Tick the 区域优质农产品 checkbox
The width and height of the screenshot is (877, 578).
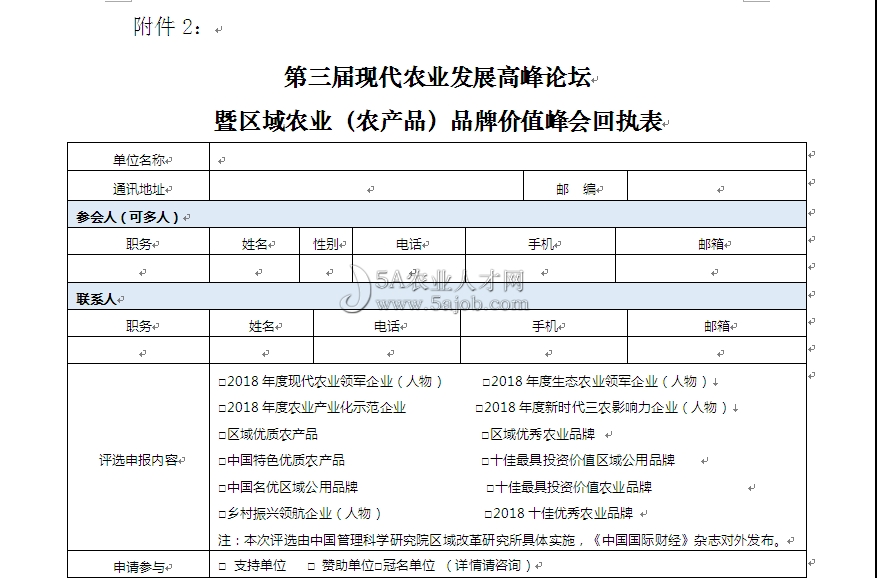click(223, 435)
